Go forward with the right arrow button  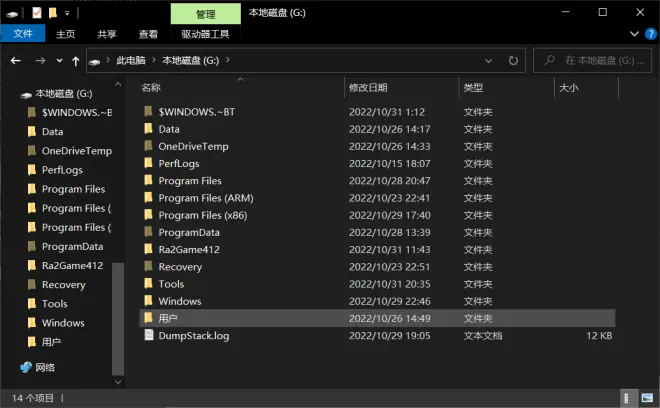click(40, 61)
